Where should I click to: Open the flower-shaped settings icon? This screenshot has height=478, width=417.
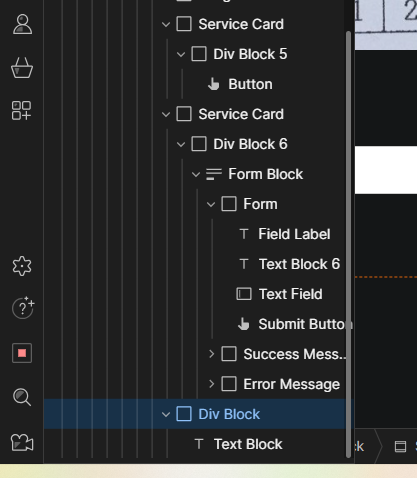pyautogui.click(x=22, y=266)
